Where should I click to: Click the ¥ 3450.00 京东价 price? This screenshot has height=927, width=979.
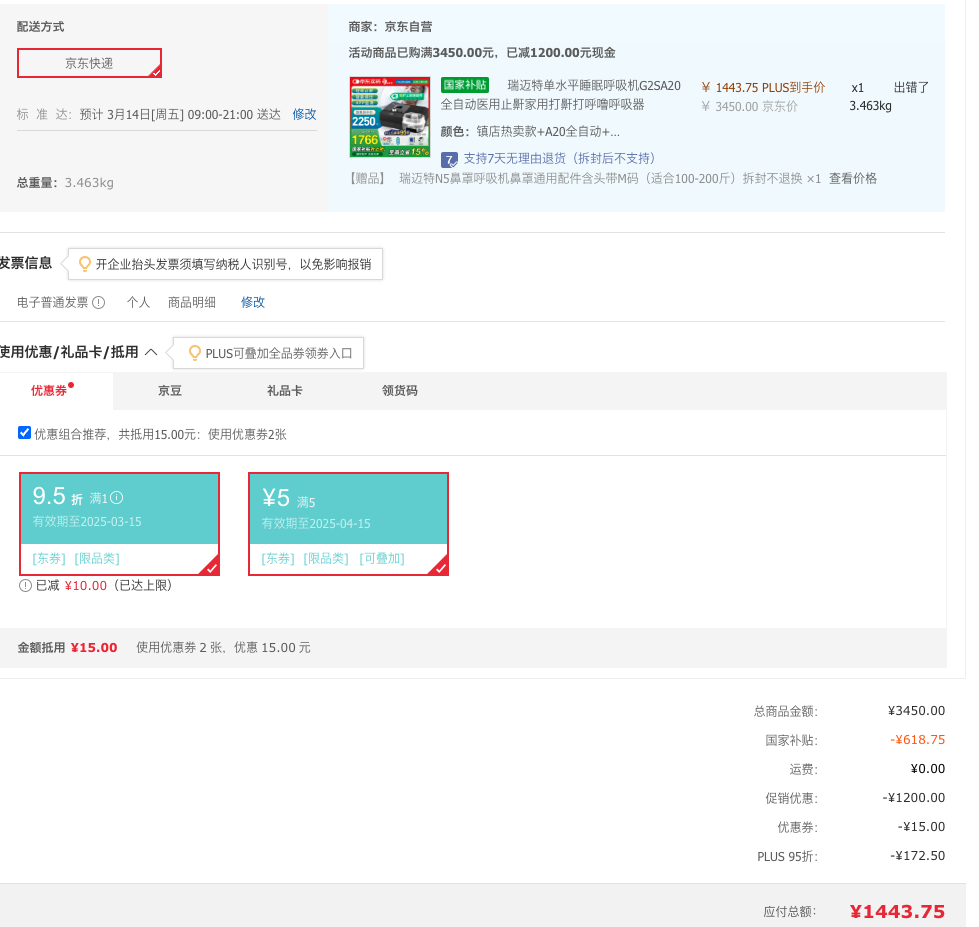749,107
